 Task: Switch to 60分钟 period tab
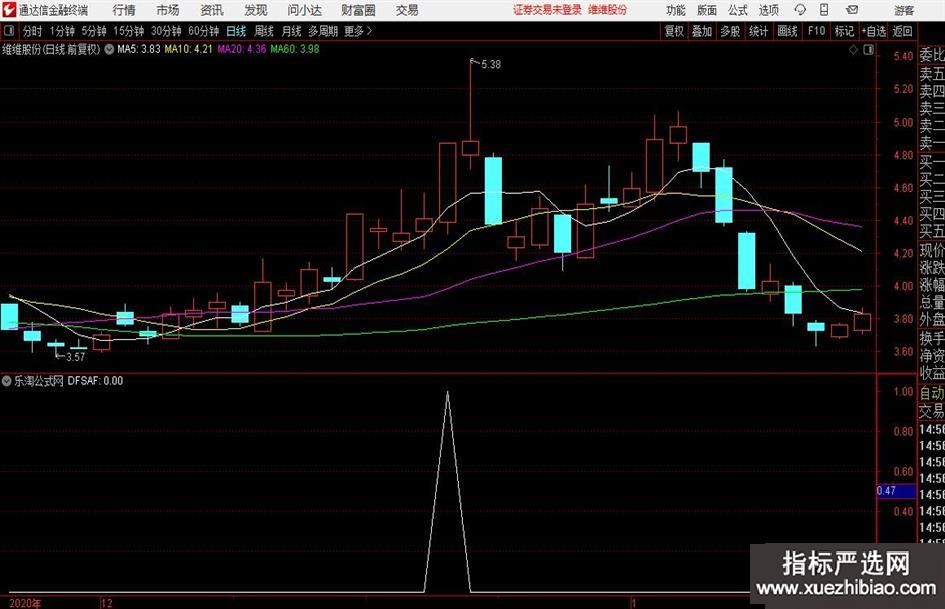[x=204, y=31]
